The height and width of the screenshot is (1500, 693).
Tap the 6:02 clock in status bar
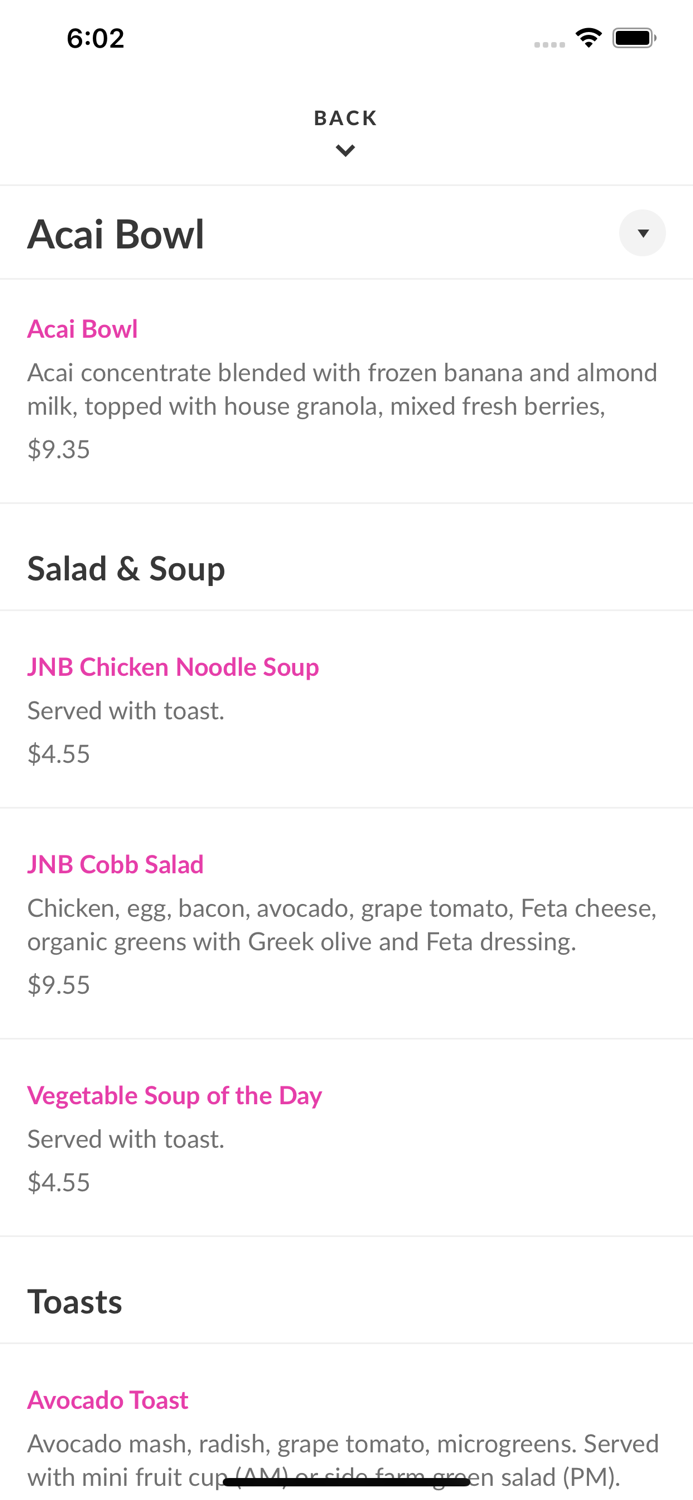[95, 38]
